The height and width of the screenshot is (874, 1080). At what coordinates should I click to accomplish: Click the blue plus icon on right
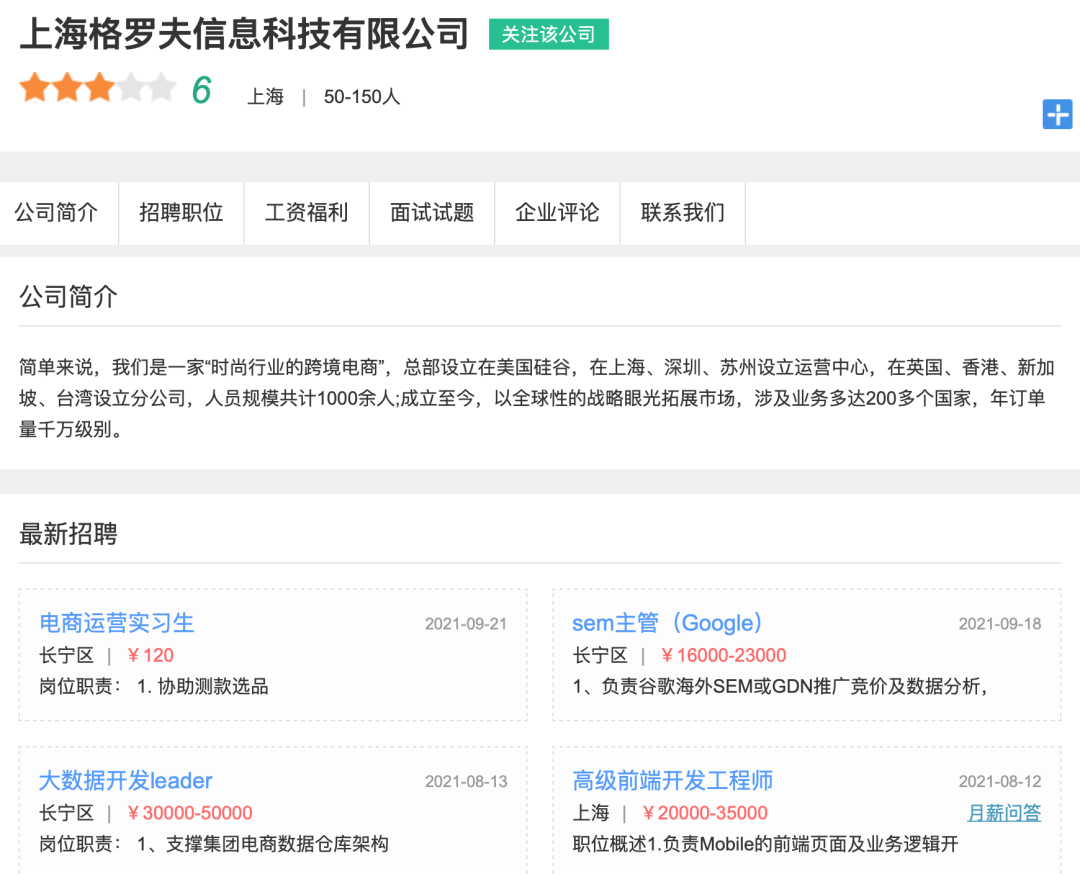click(1057, 114)
